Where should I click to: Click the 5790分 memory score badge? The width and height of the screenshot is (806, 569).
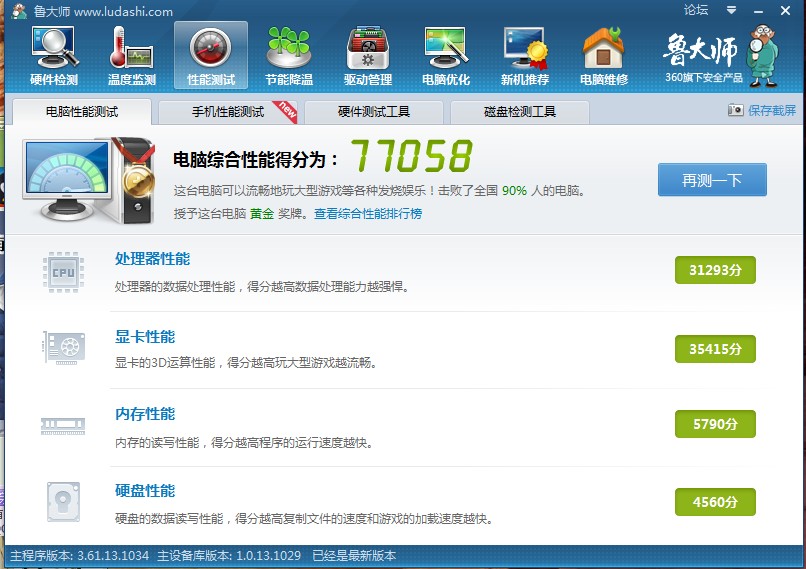[x=715, y=424]
